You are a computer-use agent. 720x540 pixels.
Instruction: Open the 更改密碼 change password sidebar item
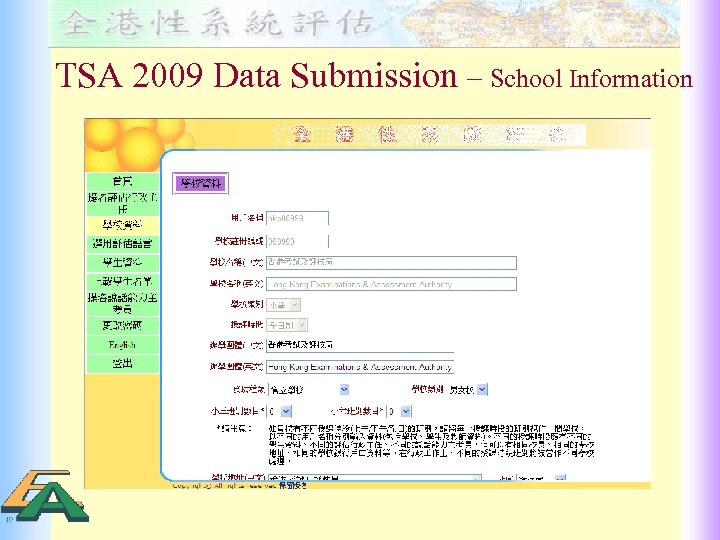(x=122, y=326)
